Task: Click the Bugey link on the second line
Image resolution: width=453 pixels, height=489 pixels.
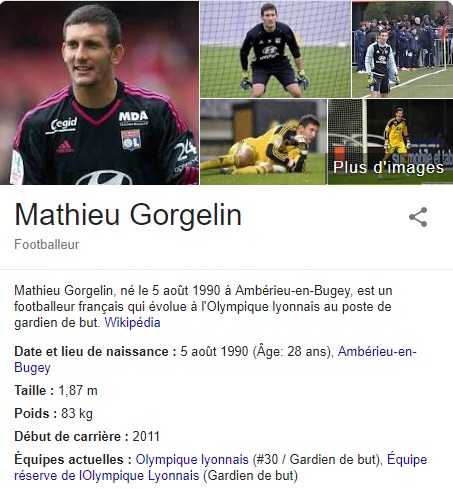Action: tap(32, 368)
